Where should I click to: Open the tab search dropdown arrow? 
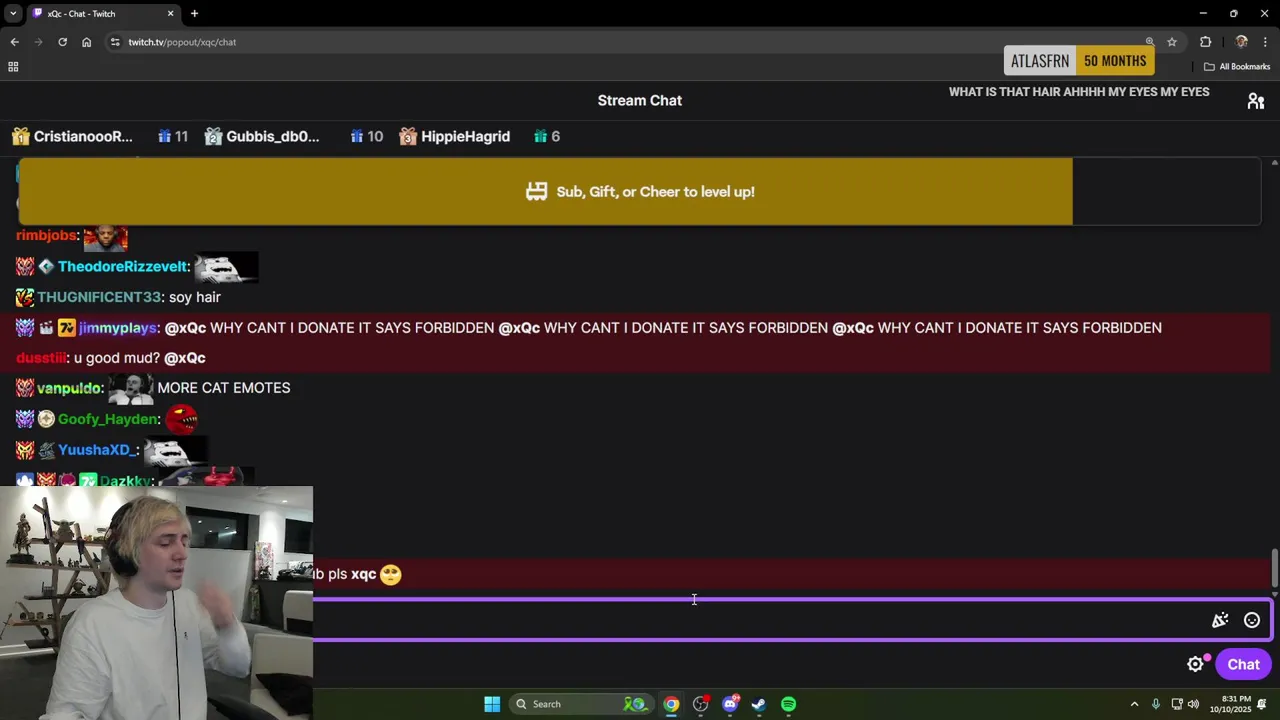[x=13, y=13]
